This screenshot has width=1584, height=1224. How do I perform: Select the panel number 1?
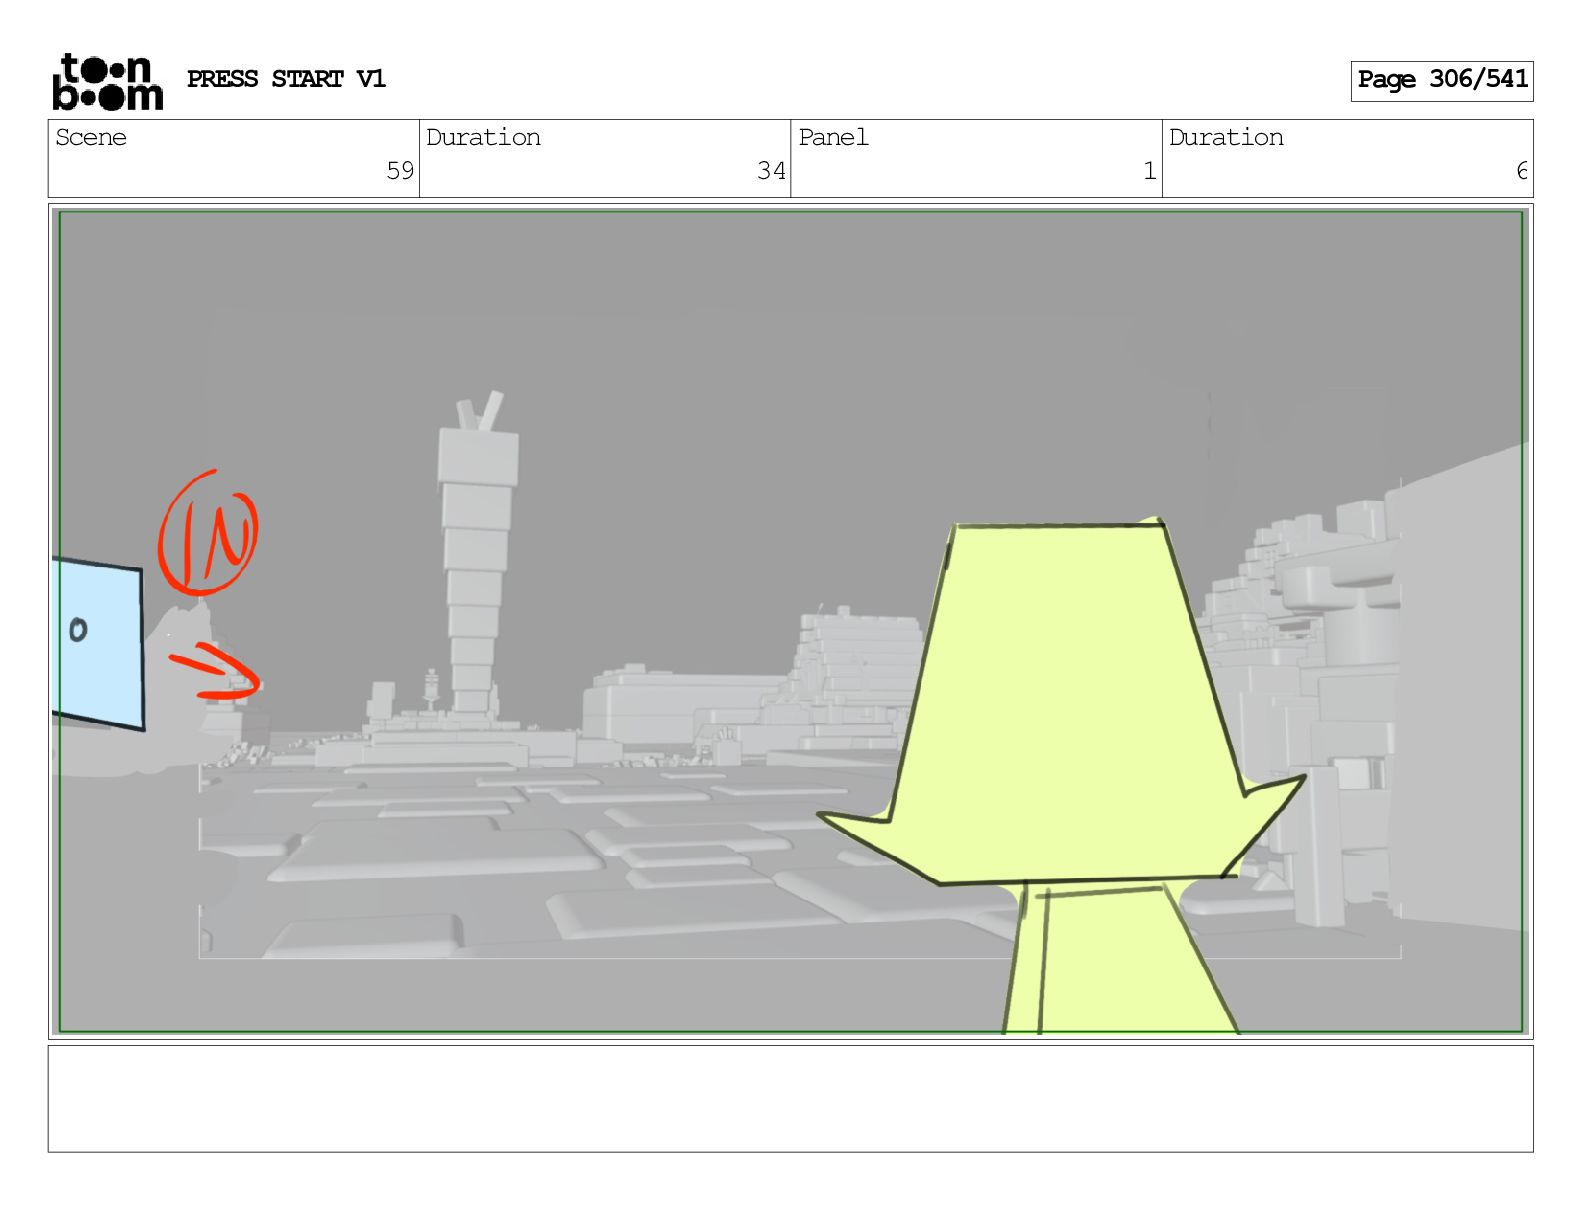1150,171
